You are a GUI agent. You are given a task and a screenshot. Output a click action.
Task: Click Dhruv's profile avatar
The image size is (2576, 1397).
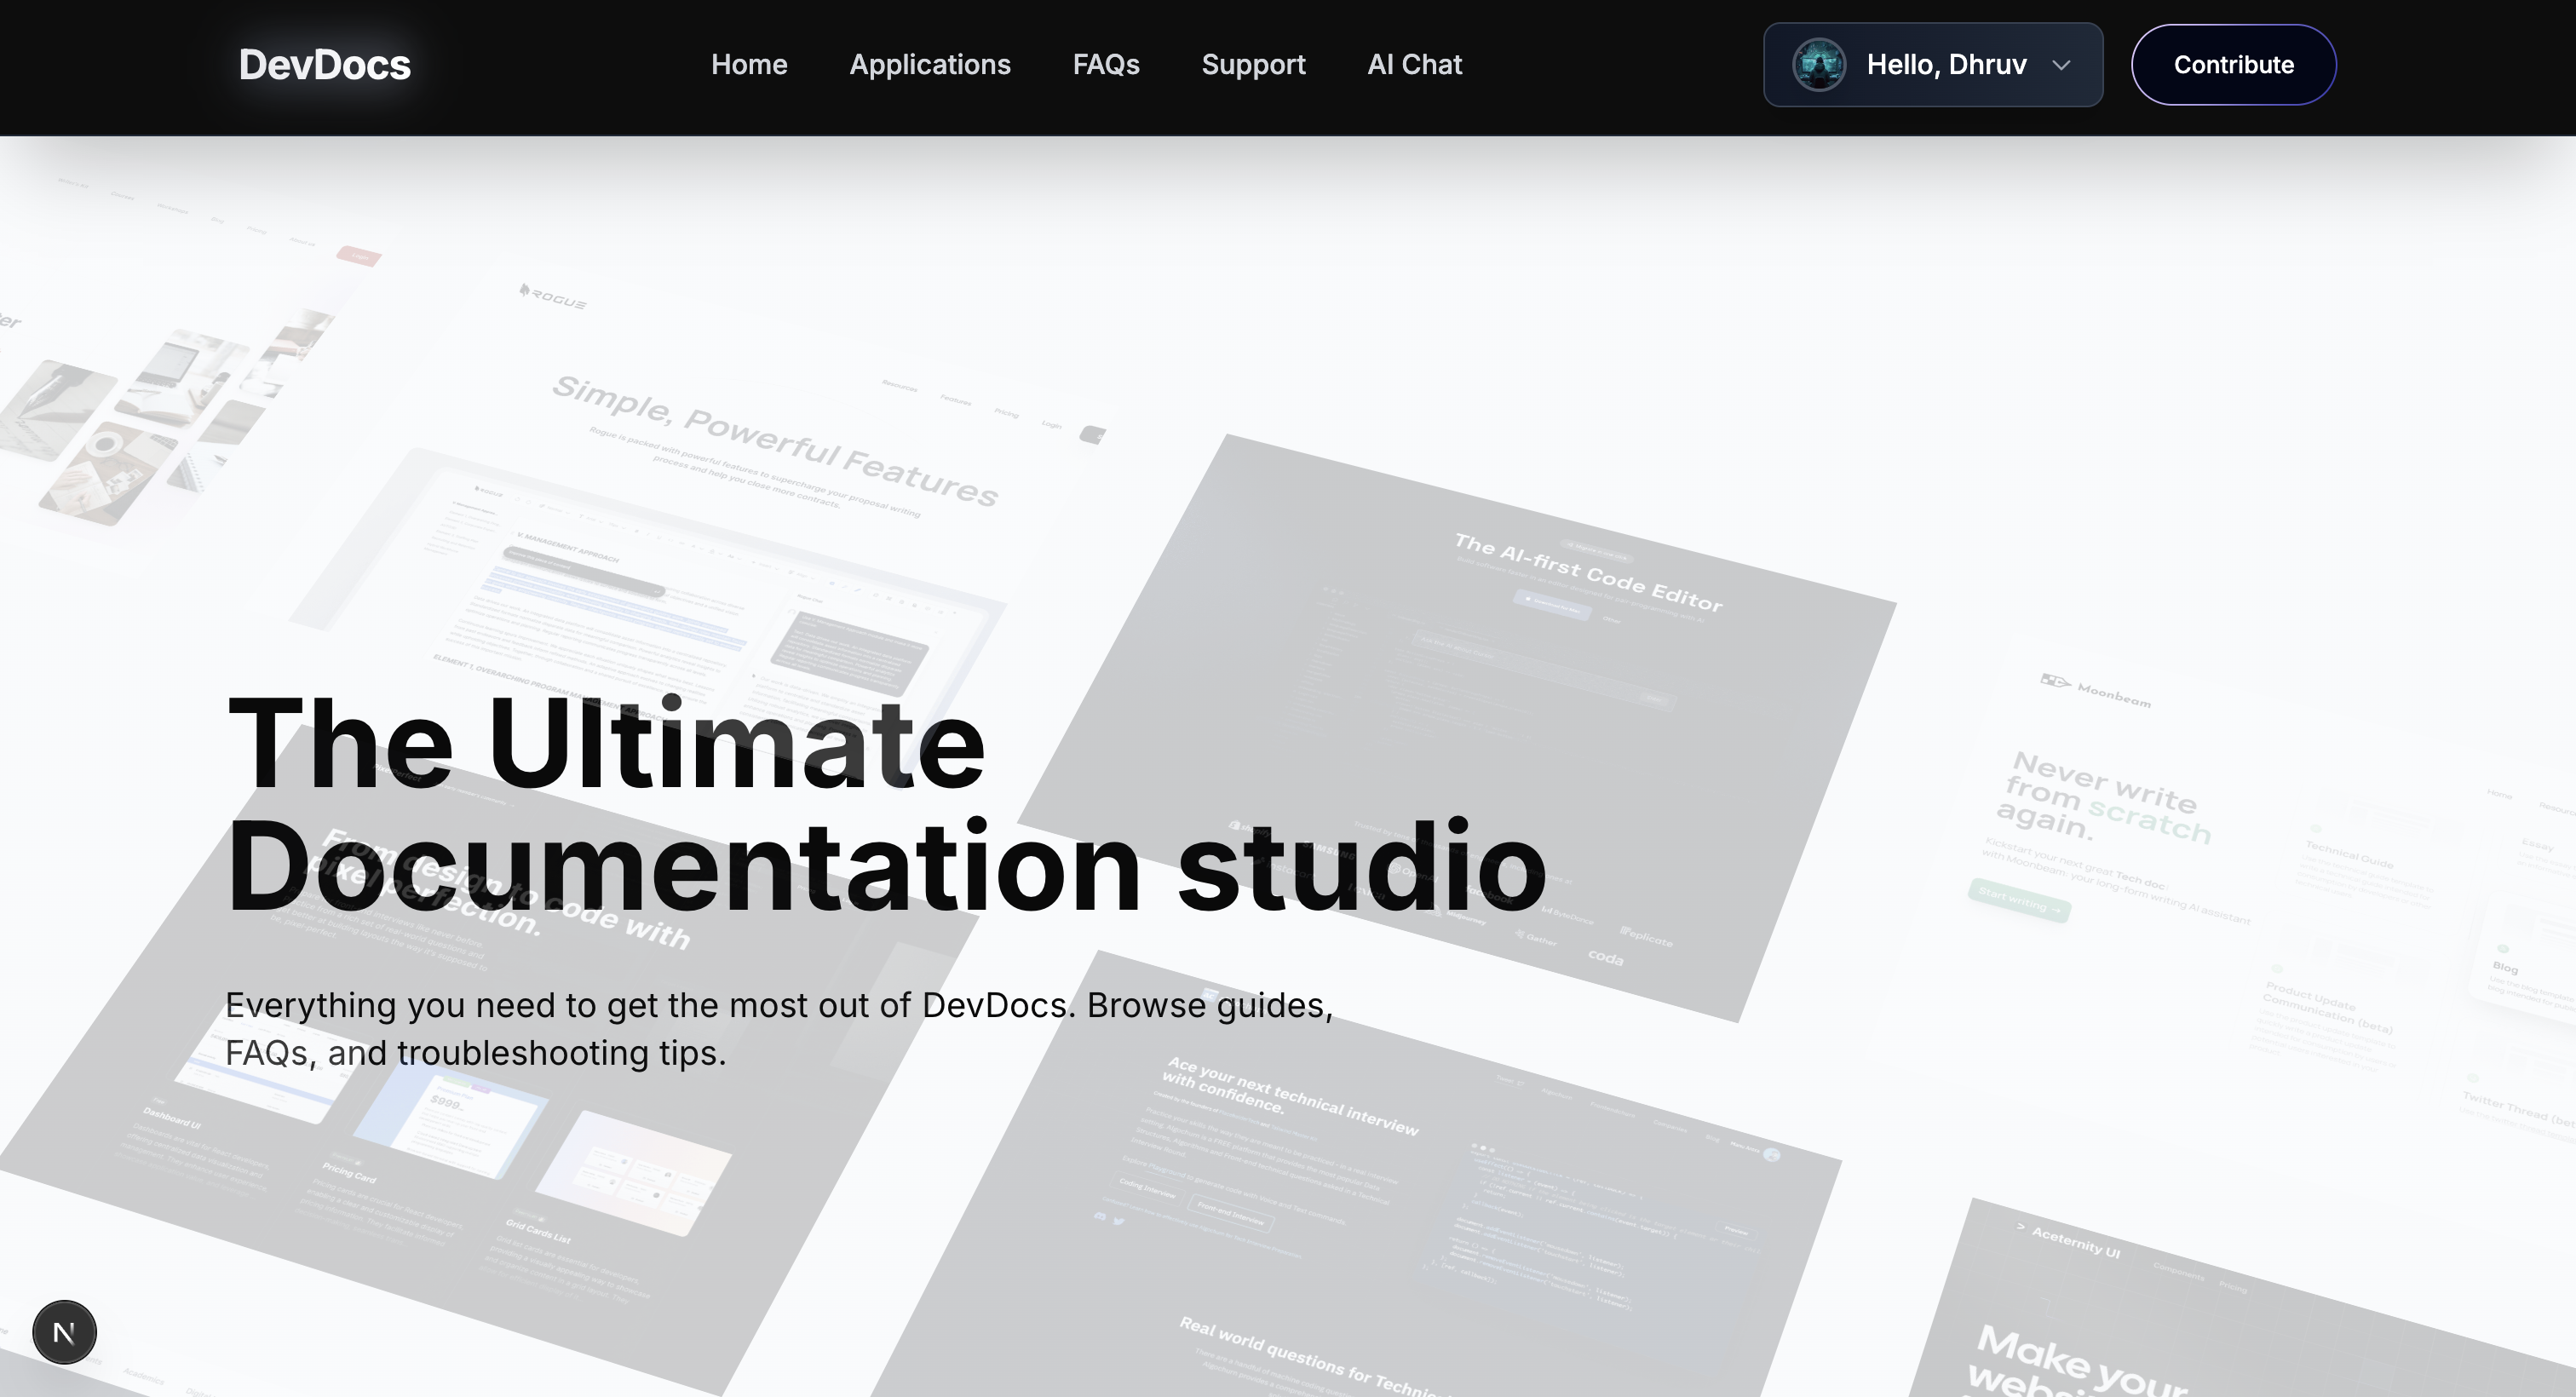tap(1818, 65)
